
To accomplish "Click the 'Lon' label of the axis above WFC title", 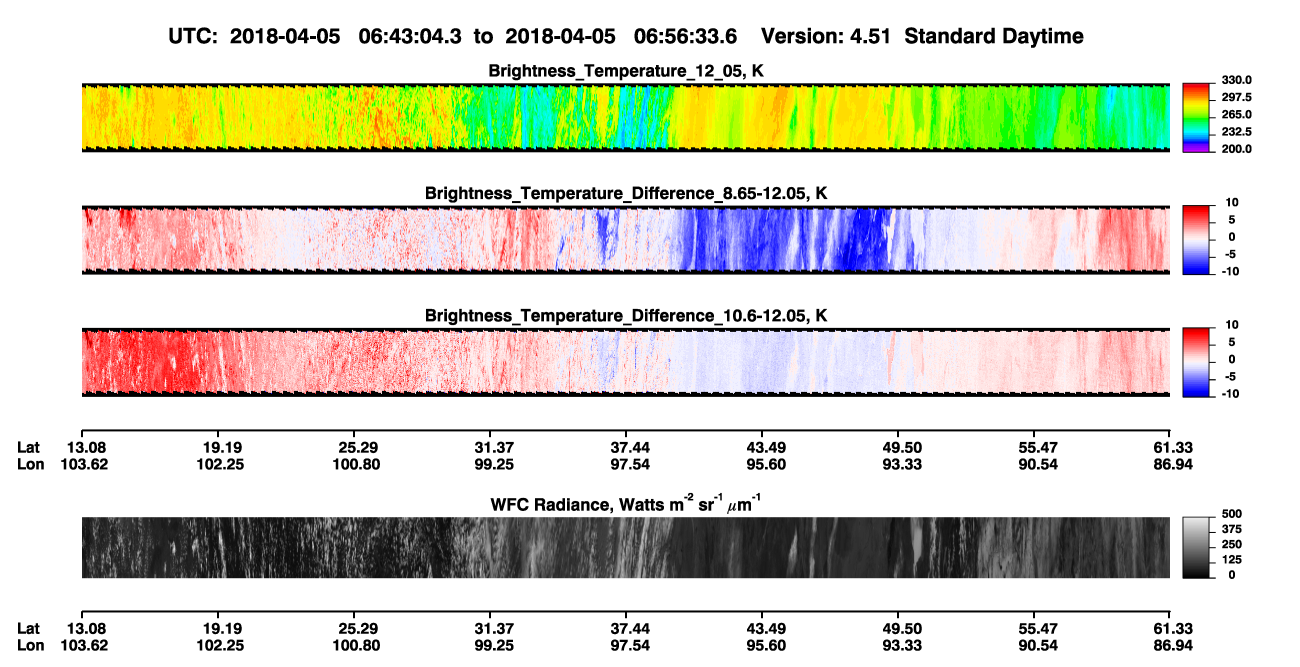I will 31,464.
